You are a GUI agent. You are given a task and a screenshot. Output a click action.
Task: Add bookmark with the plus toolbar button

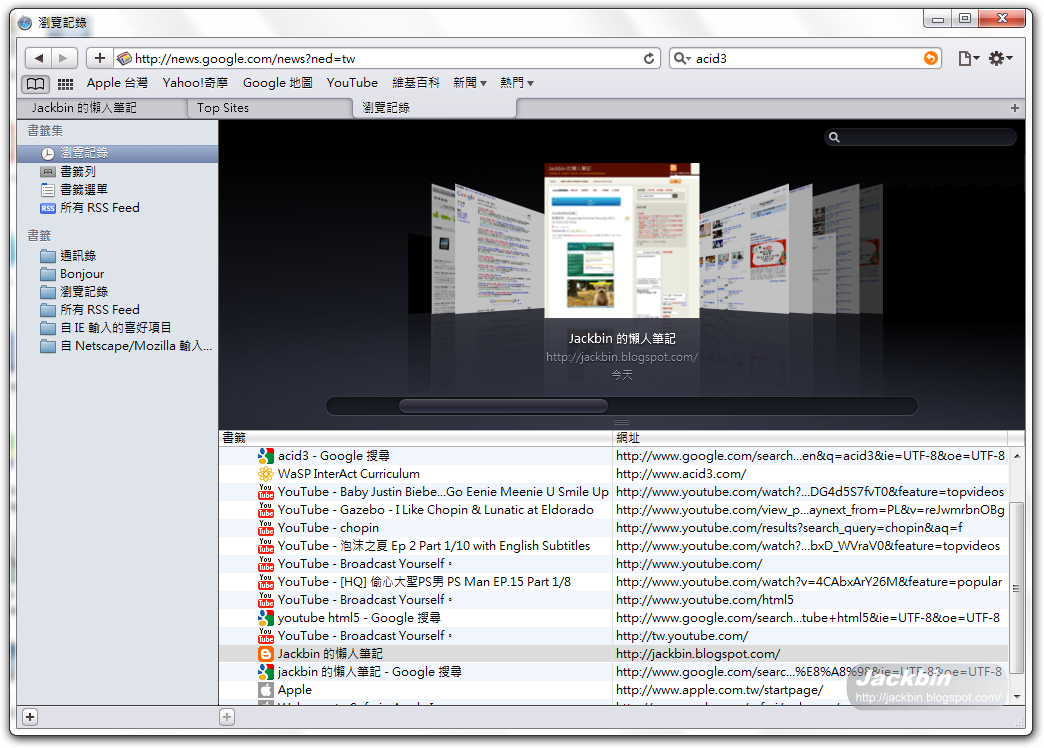[x=100, y=58]
